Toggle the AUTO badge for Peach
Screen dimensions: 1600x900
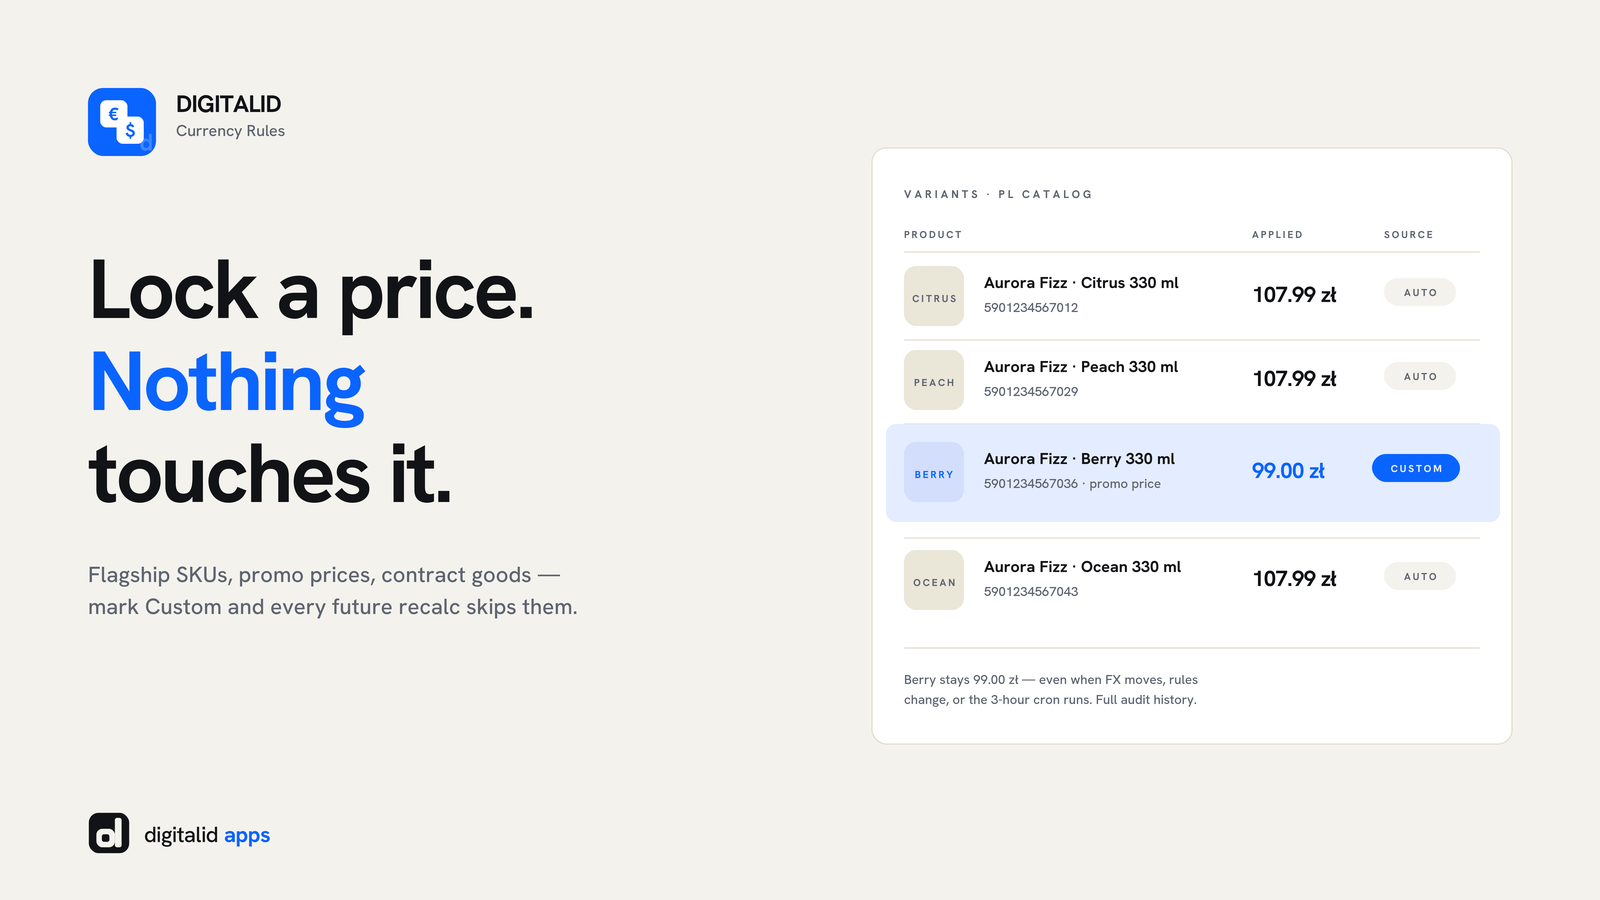click(x=1420, y=376)
